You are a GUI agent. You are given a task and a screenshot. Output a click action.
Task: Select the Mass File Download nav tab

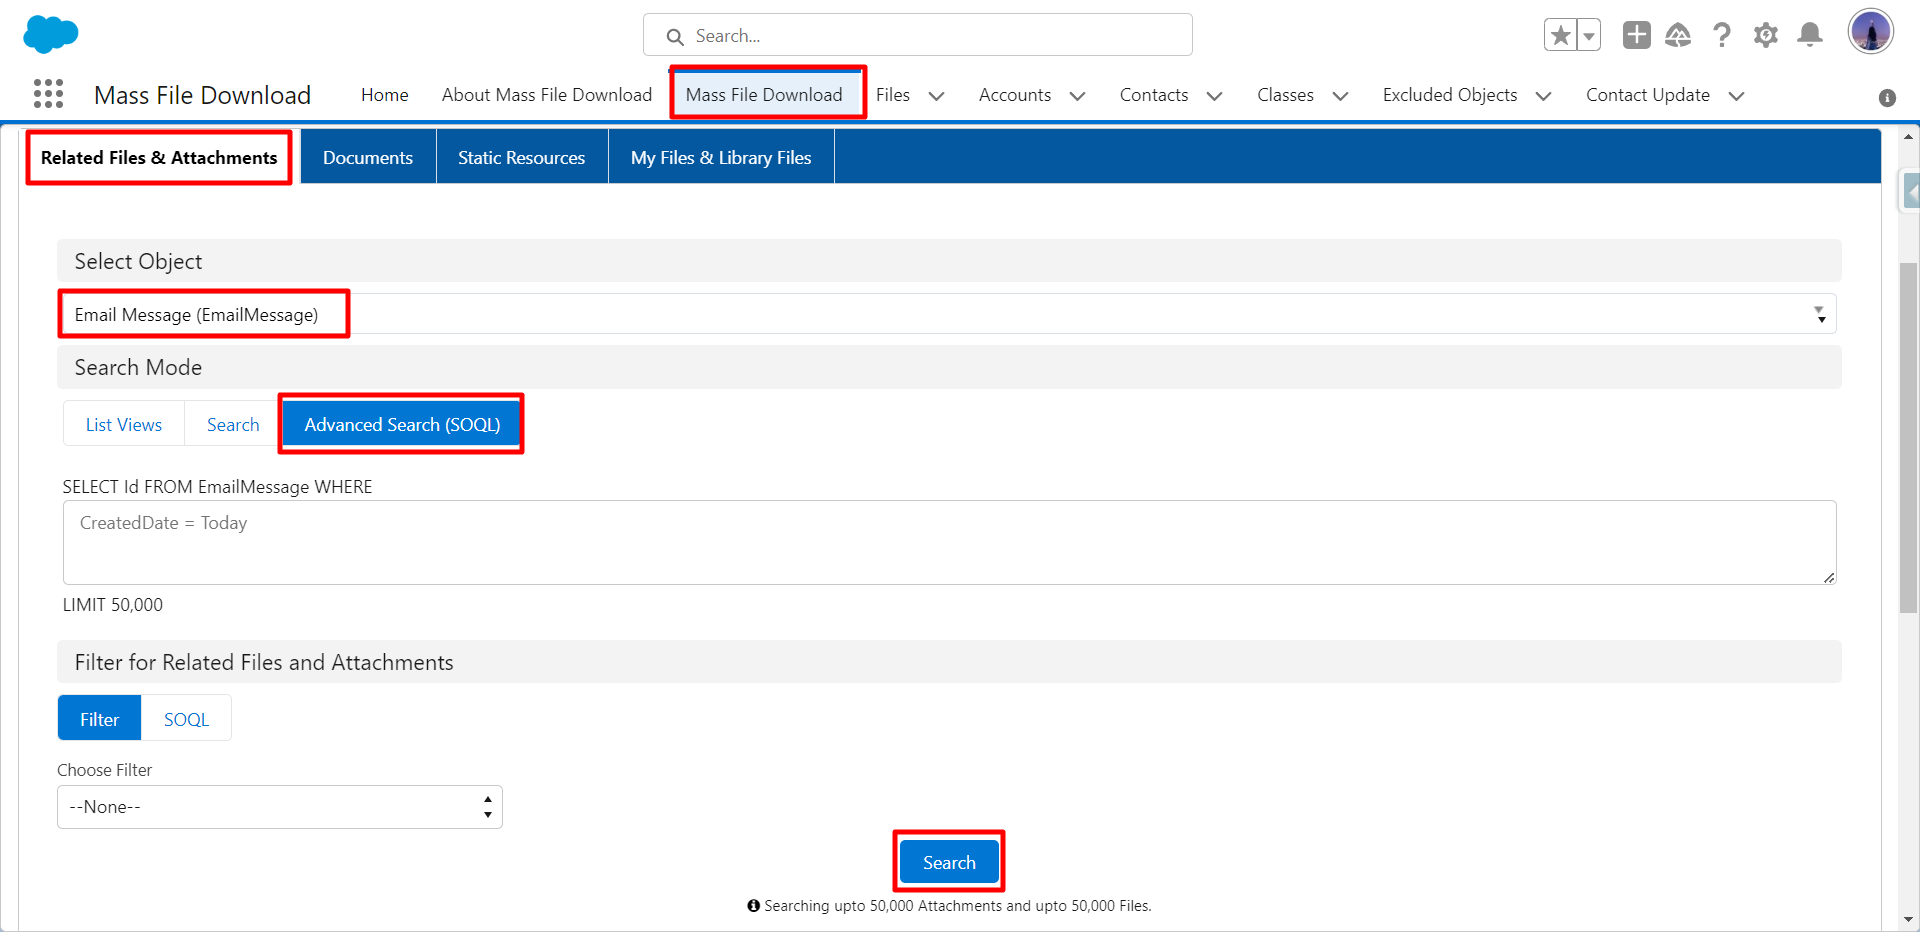click(764, 95)
